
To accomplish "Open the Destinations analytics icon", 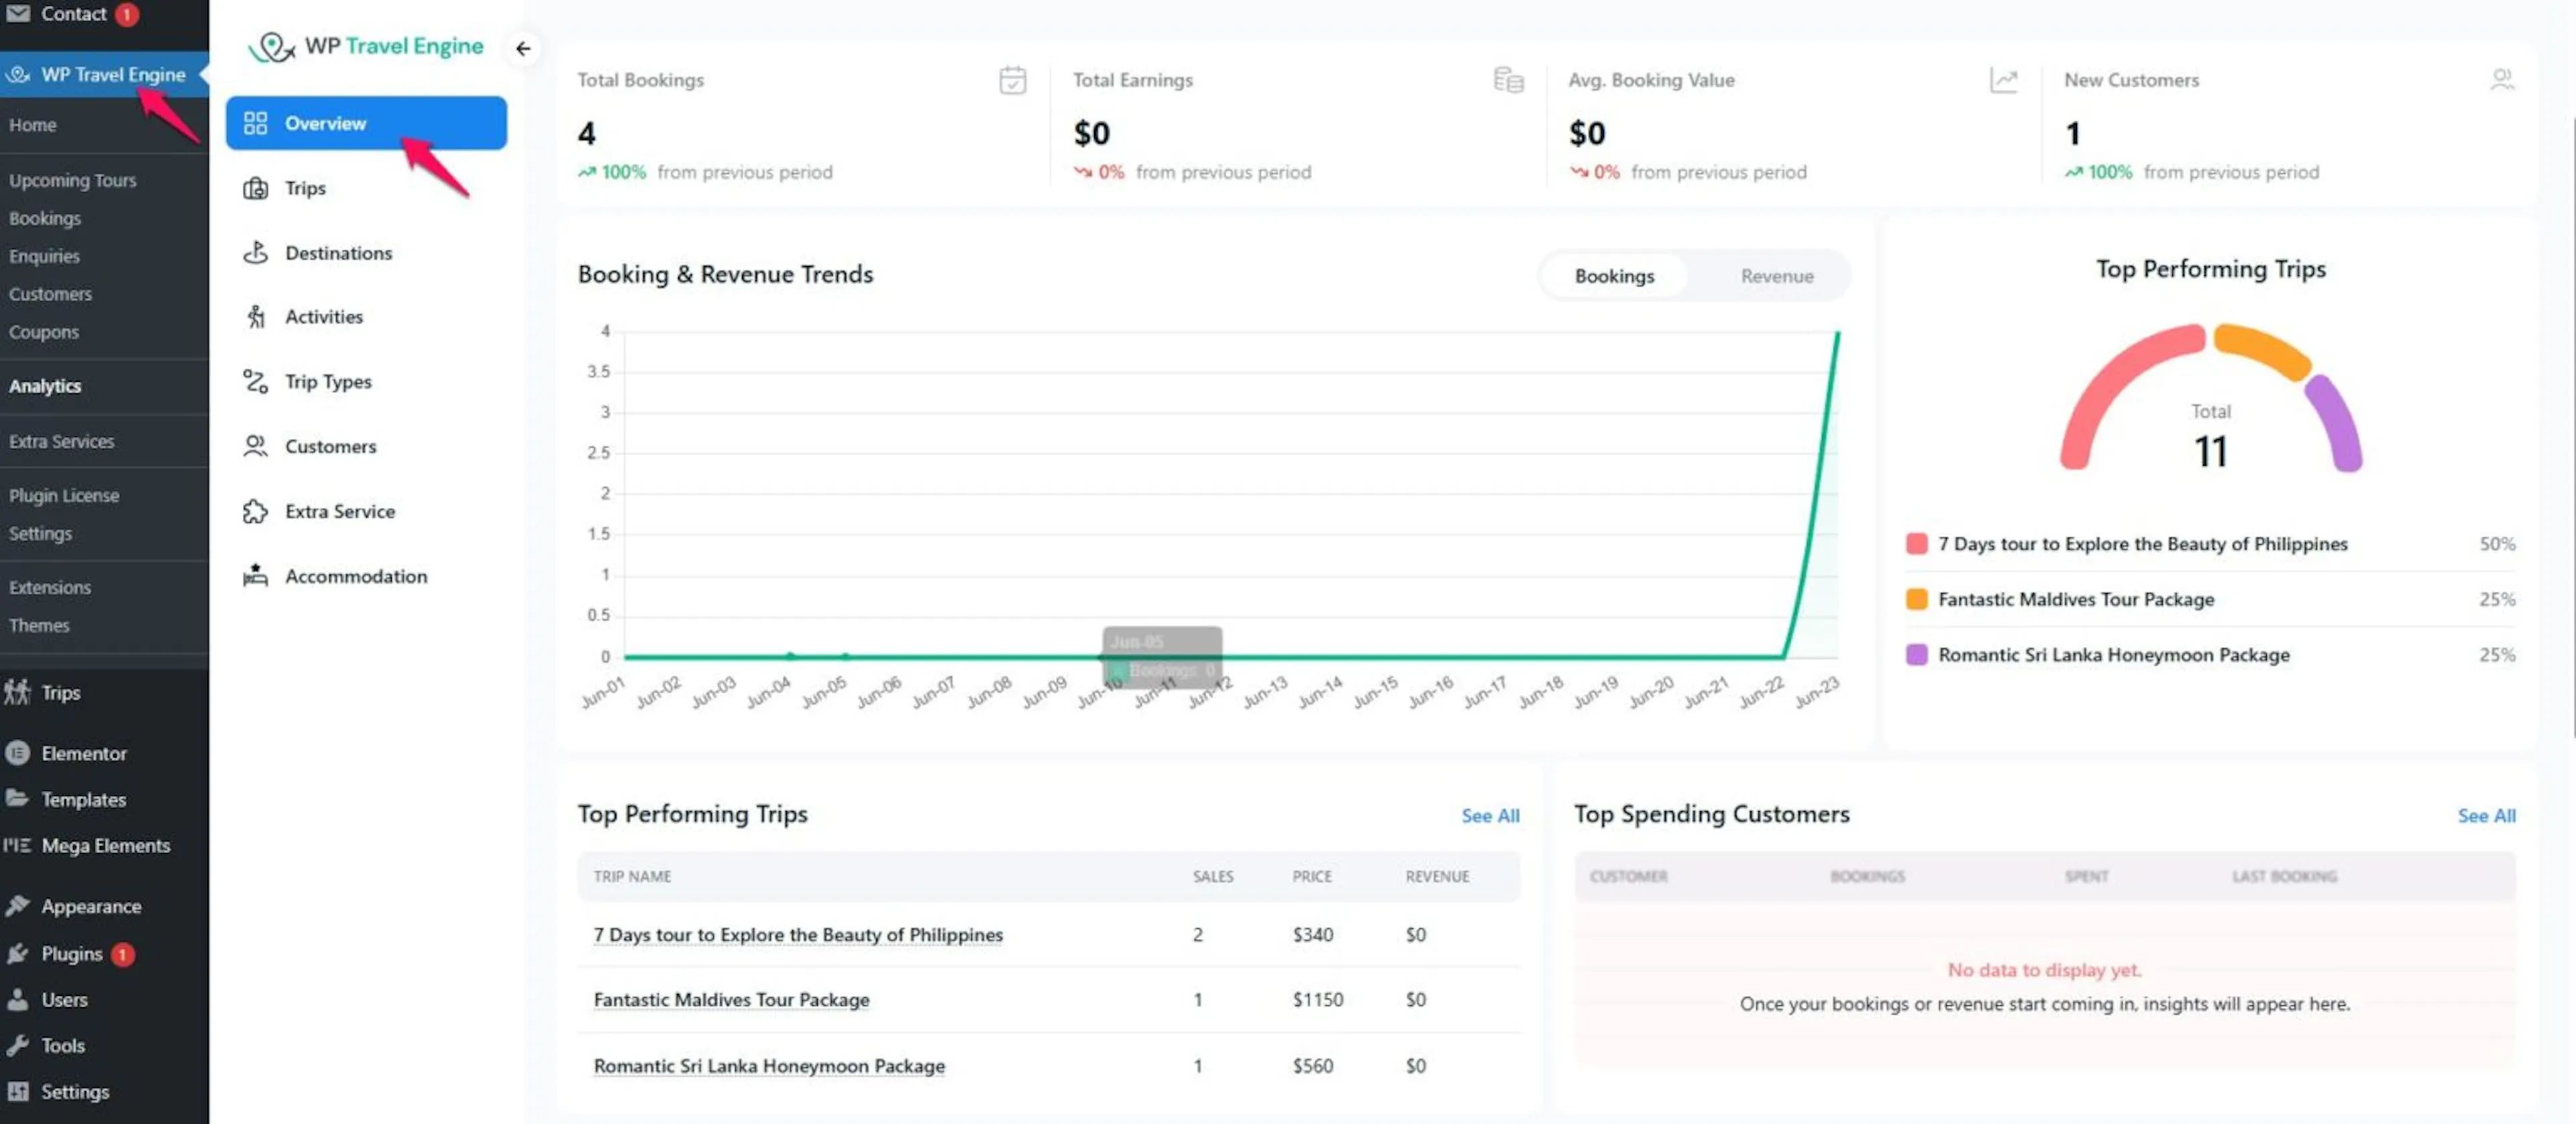I will click(x=256, y=253).
